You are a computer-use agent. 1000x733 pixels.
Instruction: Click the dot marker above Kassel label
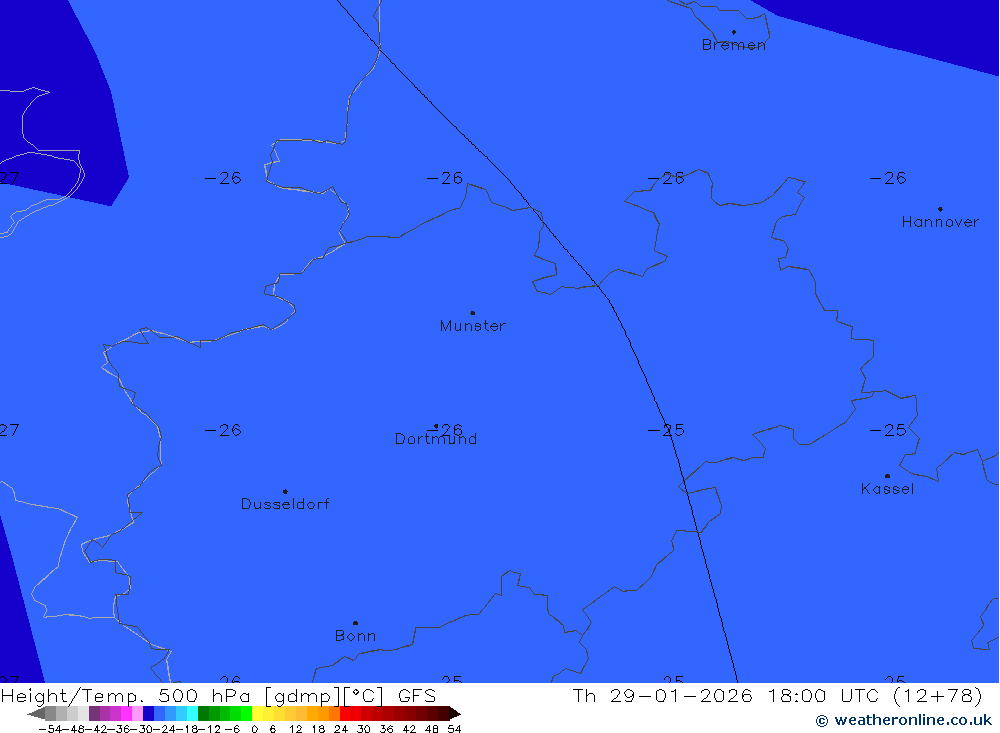click(x=887, y=476)
